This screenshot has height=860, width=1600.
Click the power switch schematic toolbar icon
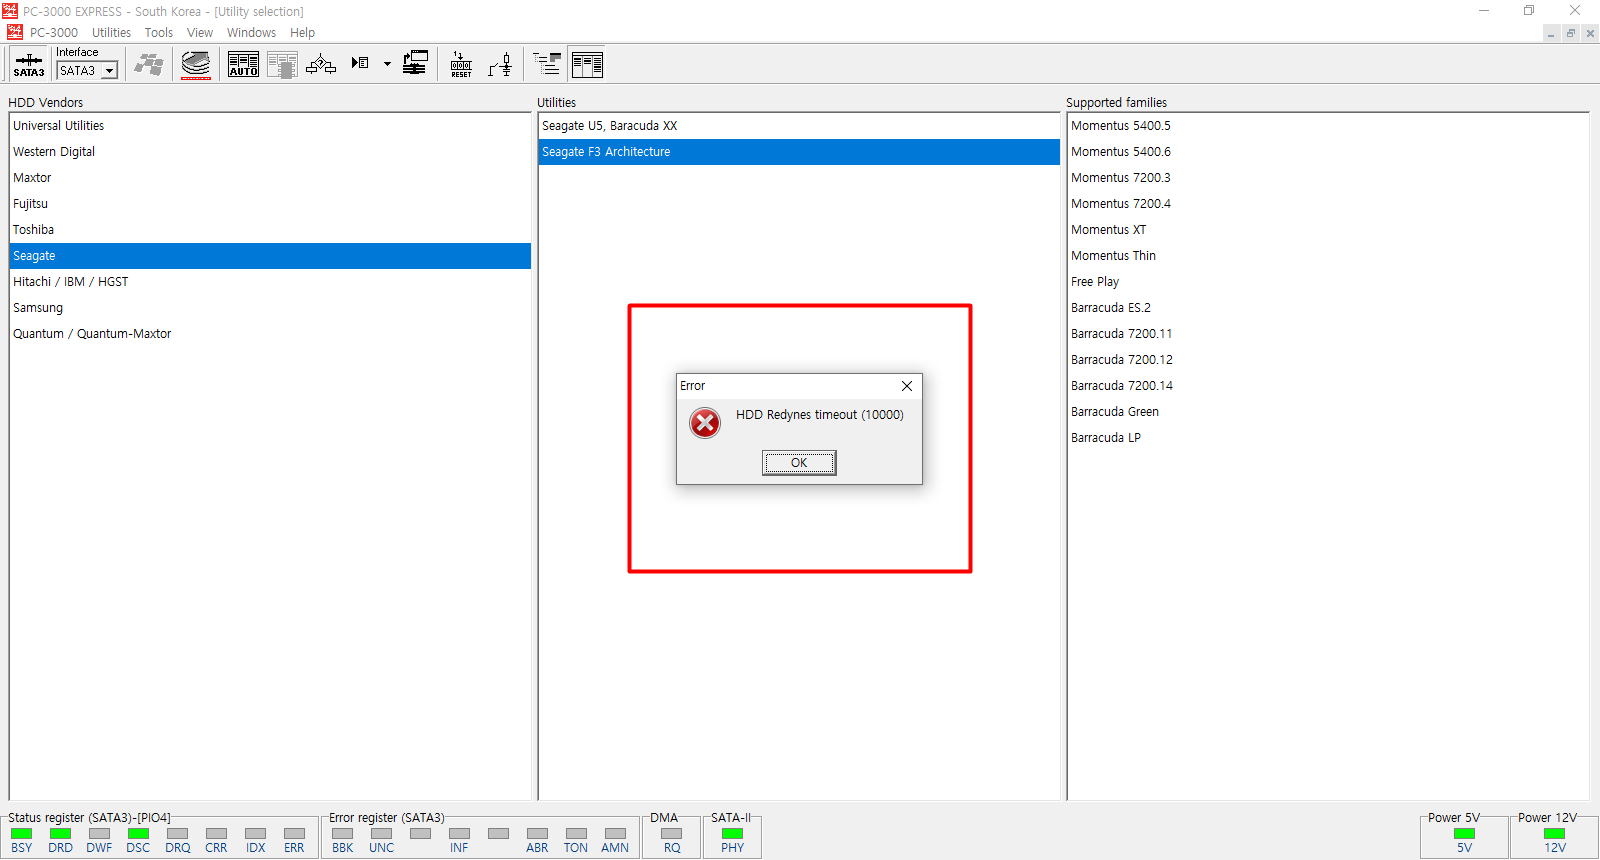(x=500, y=65)
